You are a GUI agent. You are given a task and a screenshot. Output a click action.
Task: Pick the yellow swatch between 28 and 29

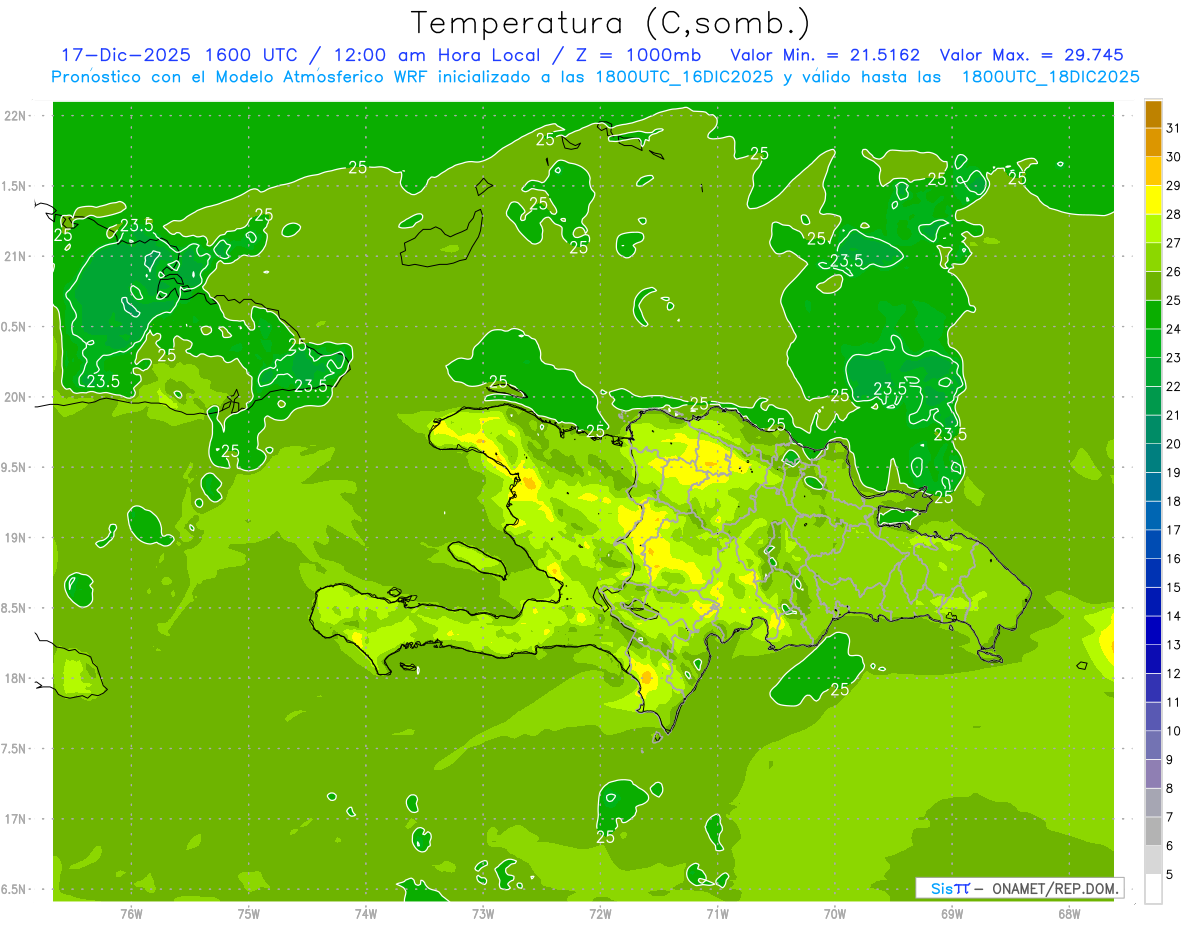coord(1153,200)
